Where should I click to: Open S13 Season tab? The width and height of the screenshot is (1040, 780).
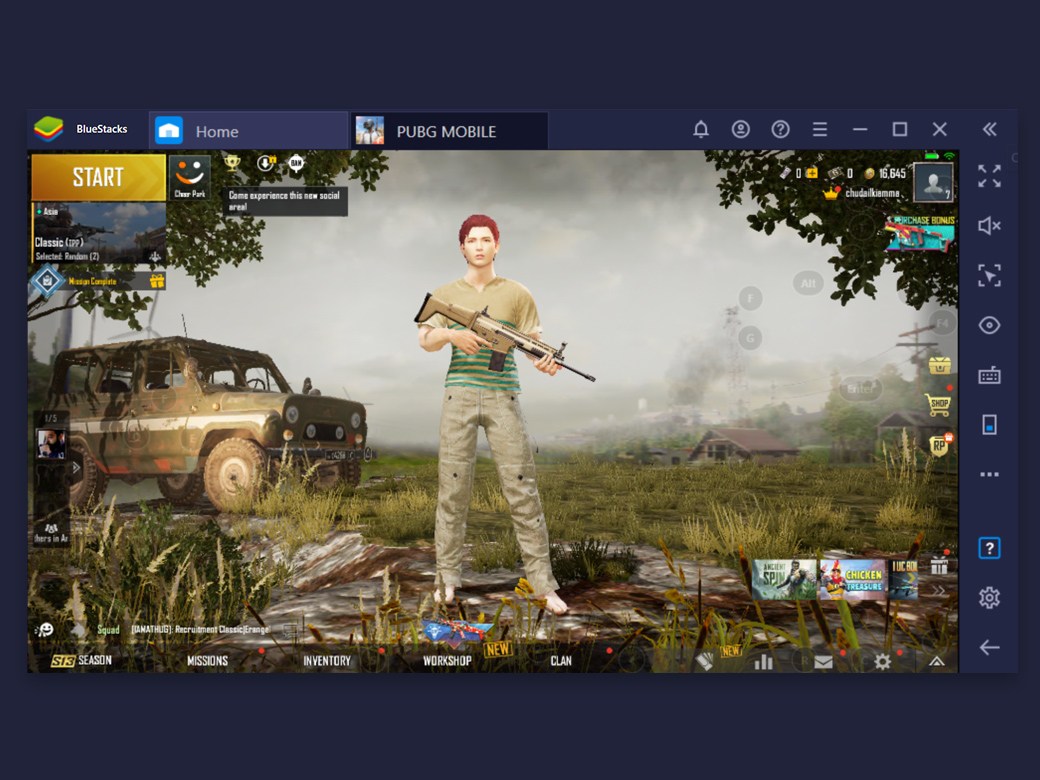point(82,661)
